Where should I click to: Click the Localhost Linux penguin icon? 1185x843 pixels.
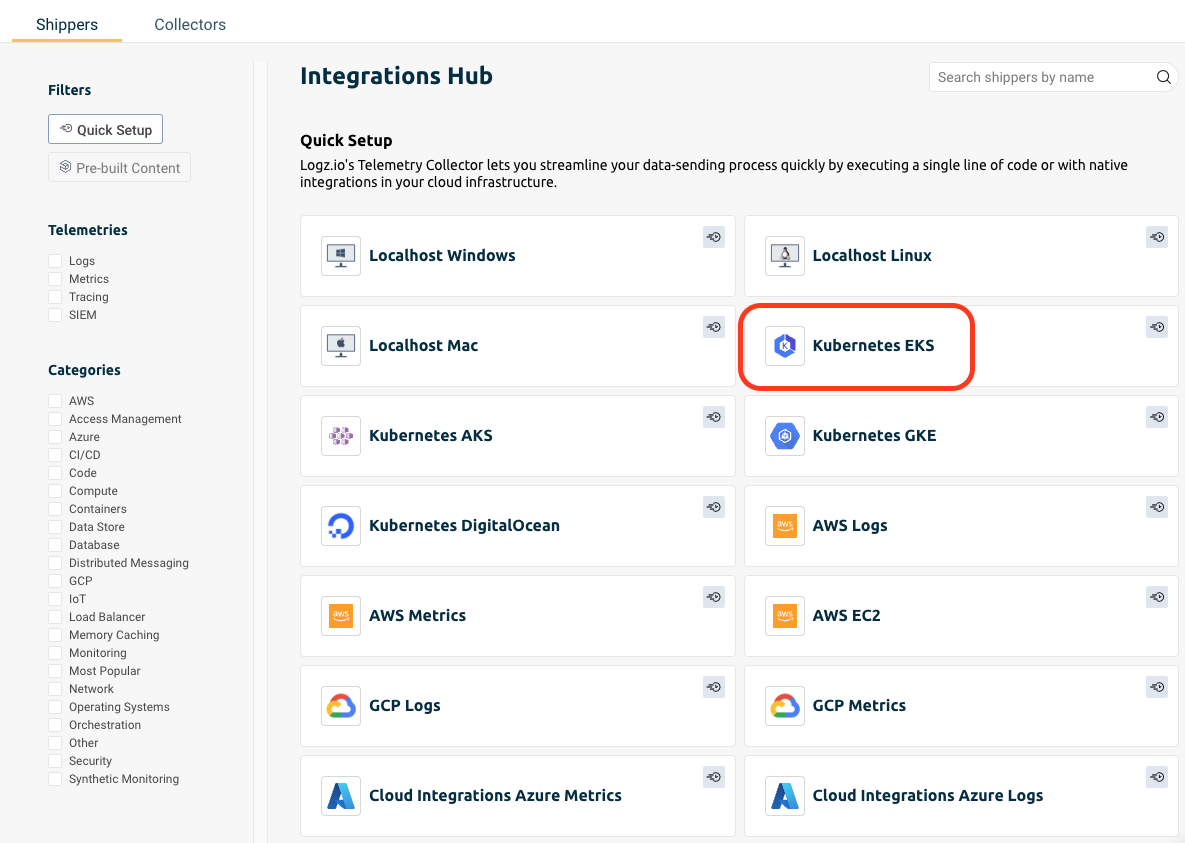pos(784,256)
